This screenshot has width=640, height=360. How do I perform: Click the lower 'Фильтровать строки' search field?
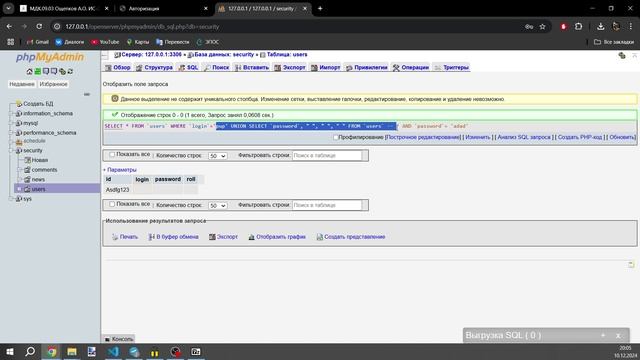(x=327, y=205)
